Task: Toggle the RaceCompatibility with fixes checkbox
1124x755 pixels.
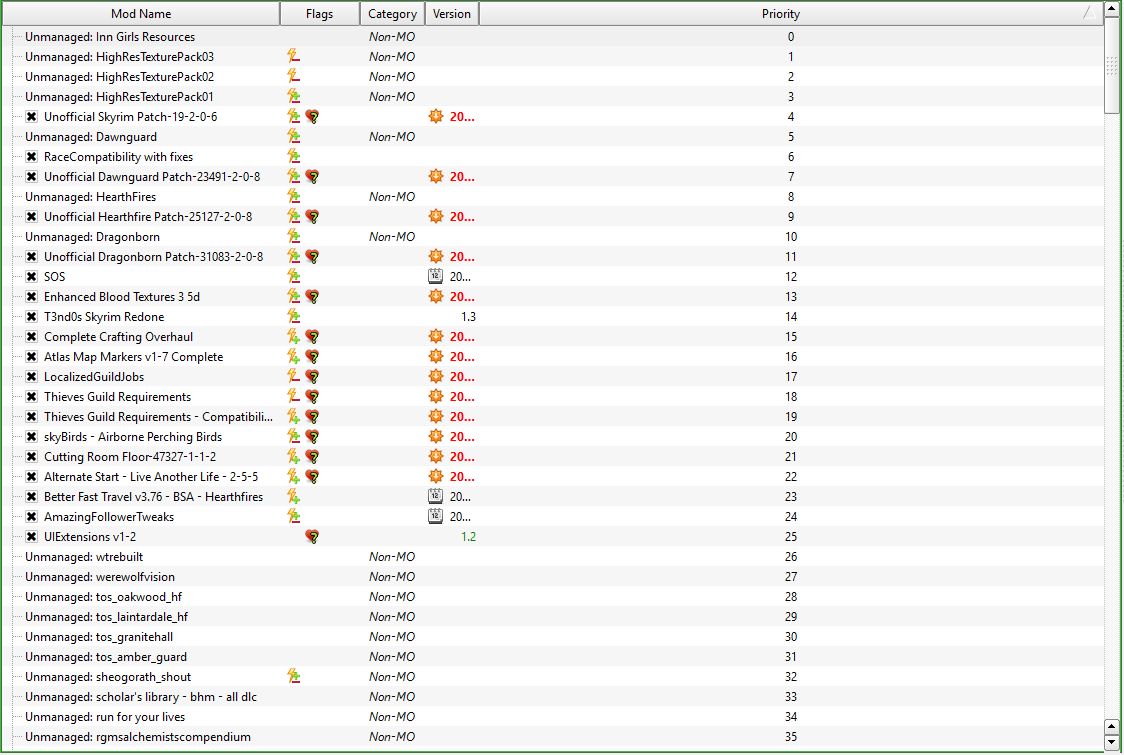Action: point(32,157)
